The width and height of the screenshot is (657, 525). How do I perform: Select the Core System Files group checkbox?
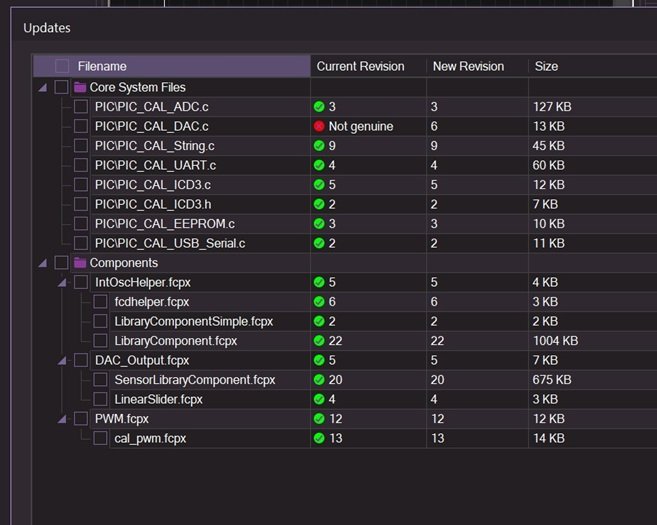62,87
